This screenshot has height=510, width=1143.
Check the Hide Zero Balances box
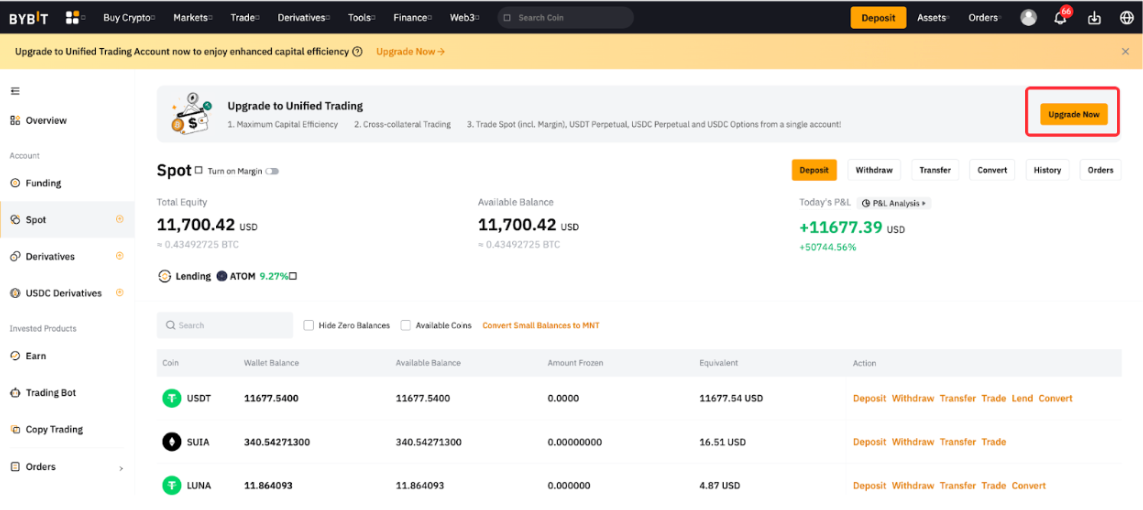click(x=309, y=325)
